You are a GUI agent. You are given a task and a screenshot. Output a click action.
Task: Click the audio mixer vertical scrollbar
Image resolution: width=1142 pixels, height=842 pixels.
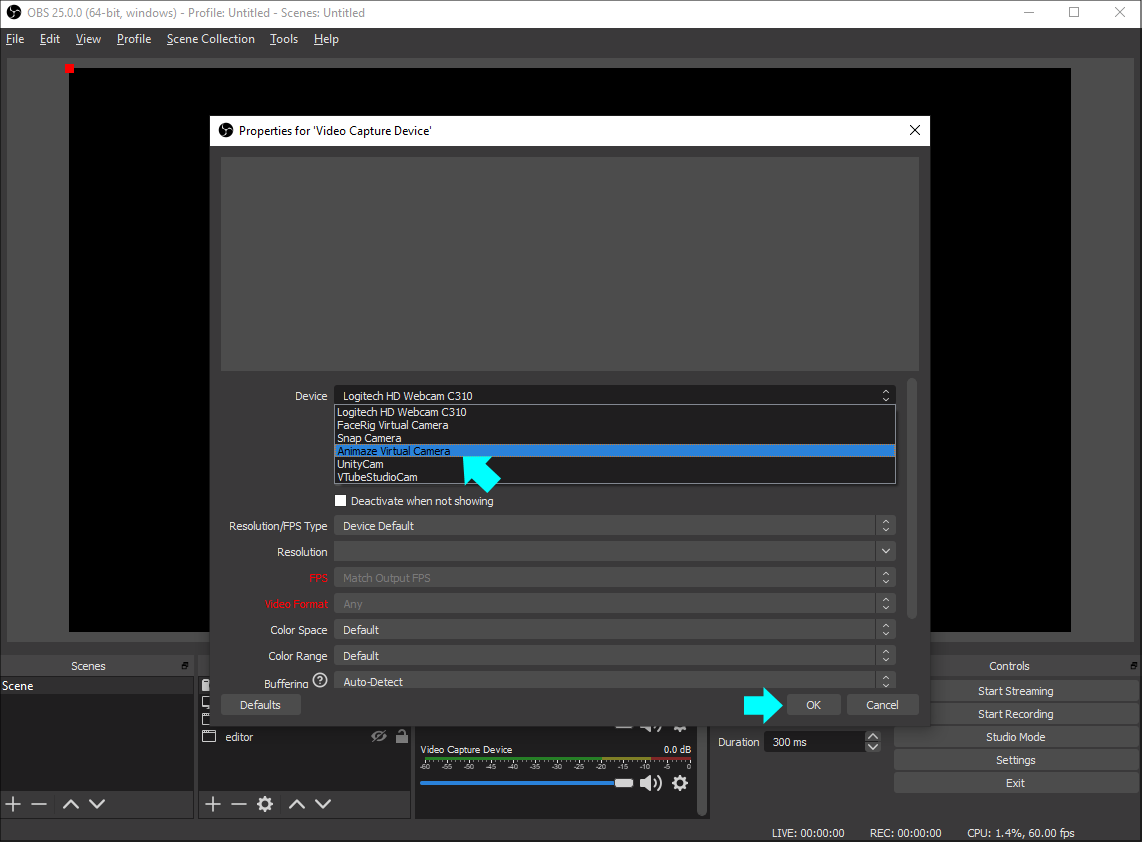coord(702,771)
